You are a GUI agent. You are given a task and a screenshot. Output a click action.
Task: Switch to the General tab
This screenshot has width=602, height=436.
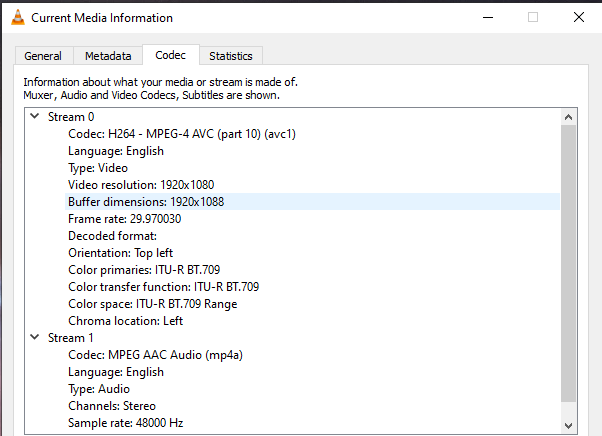tap(43, 56)
